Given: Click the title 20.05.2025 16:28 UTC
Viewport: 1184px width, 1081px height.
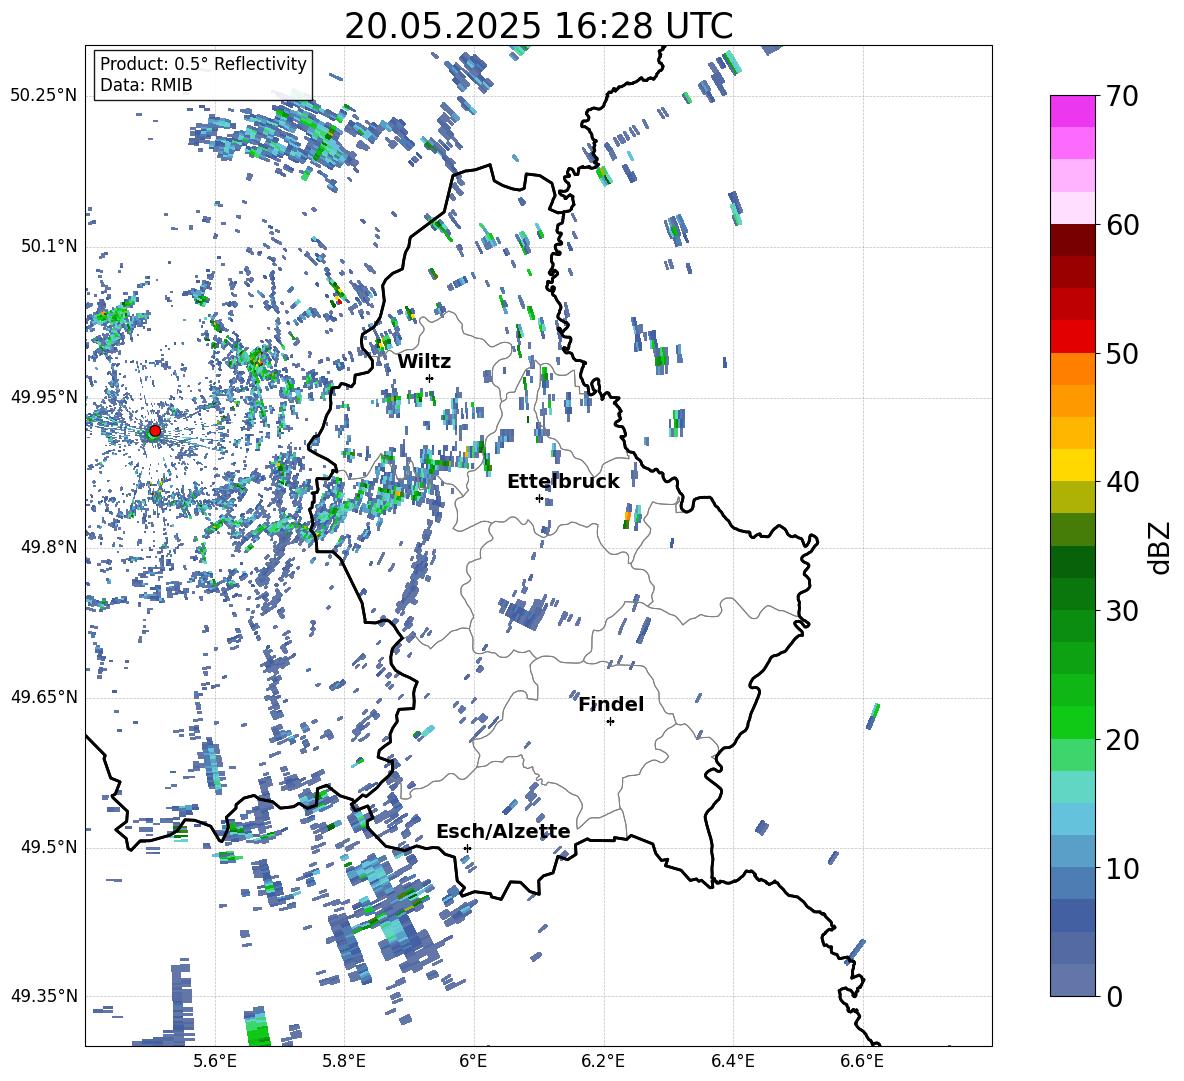Looking at the screenshot, I should tap(538, 26).
